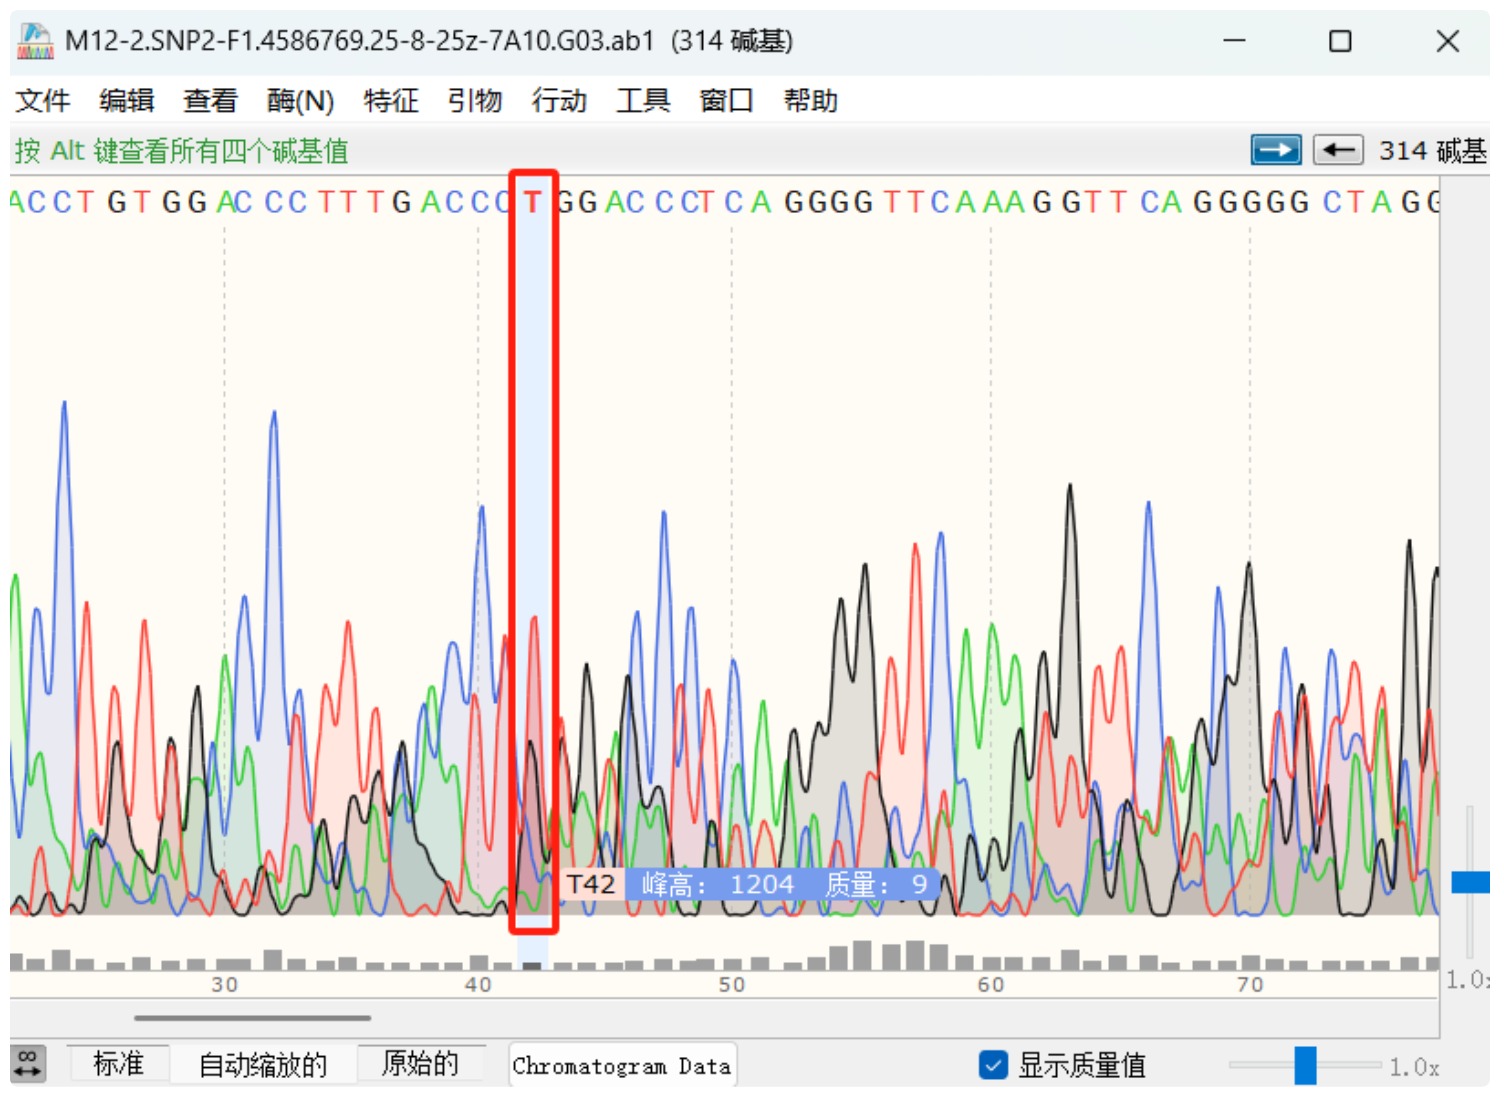Maximize the chromatogram window
Viewport: 1504px width, 1098px height.
1340,41
